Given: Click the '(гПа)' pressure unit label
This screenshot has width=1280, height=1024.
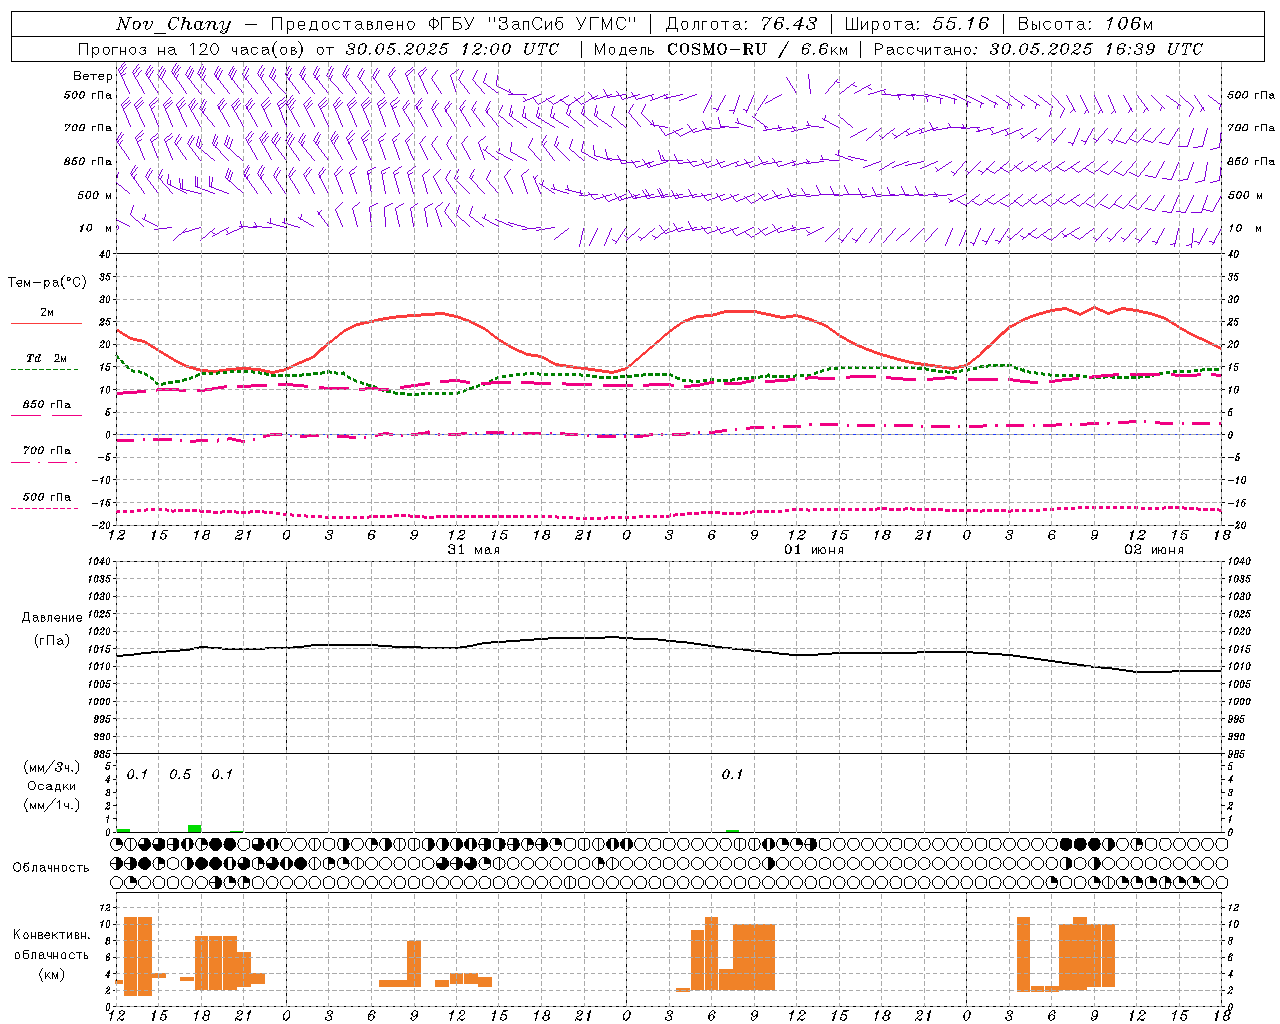Looking at the screenshot, I should point(52,641).
